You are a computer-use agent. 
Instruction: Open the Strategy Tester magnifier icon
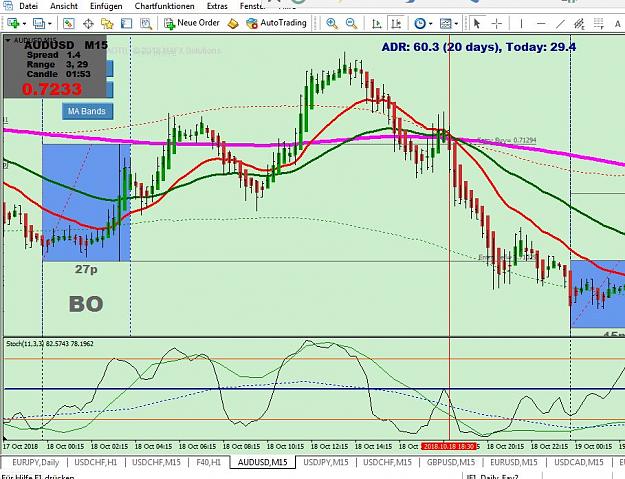[x=146, y=24]
